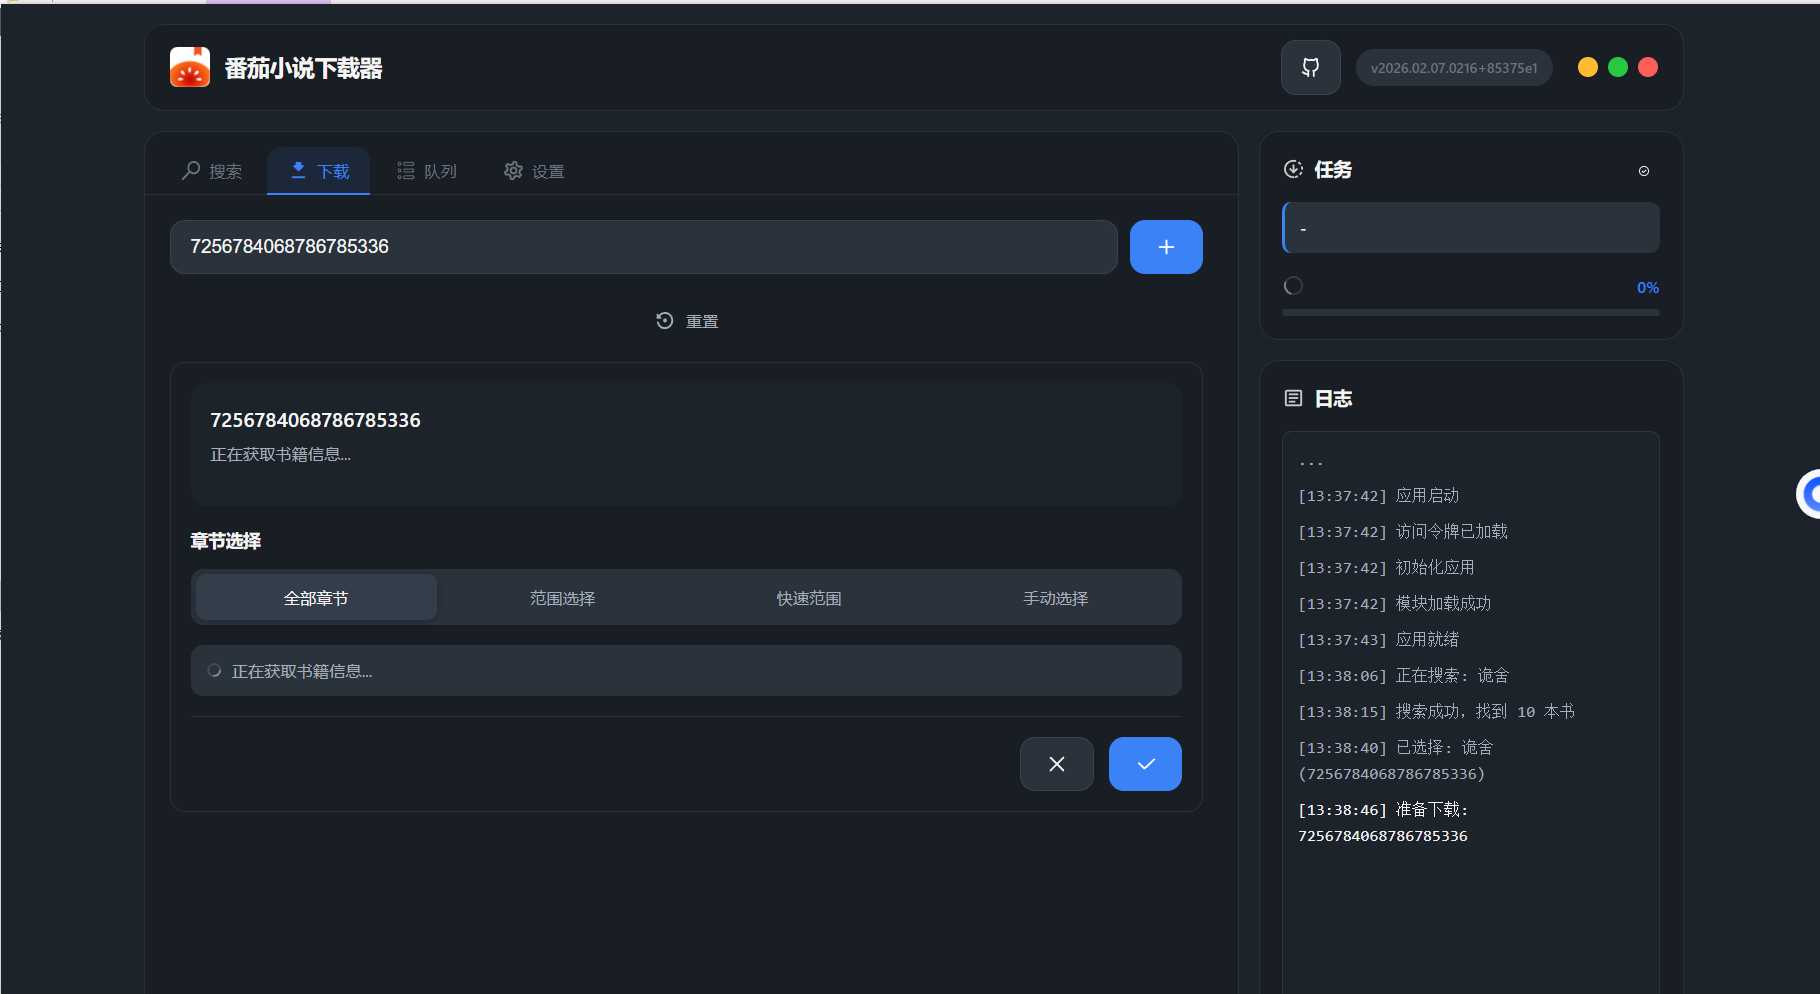The height and width of the screenshot is (994, 1820).
Task: Click the green maximize dot
Action: 1617,67
